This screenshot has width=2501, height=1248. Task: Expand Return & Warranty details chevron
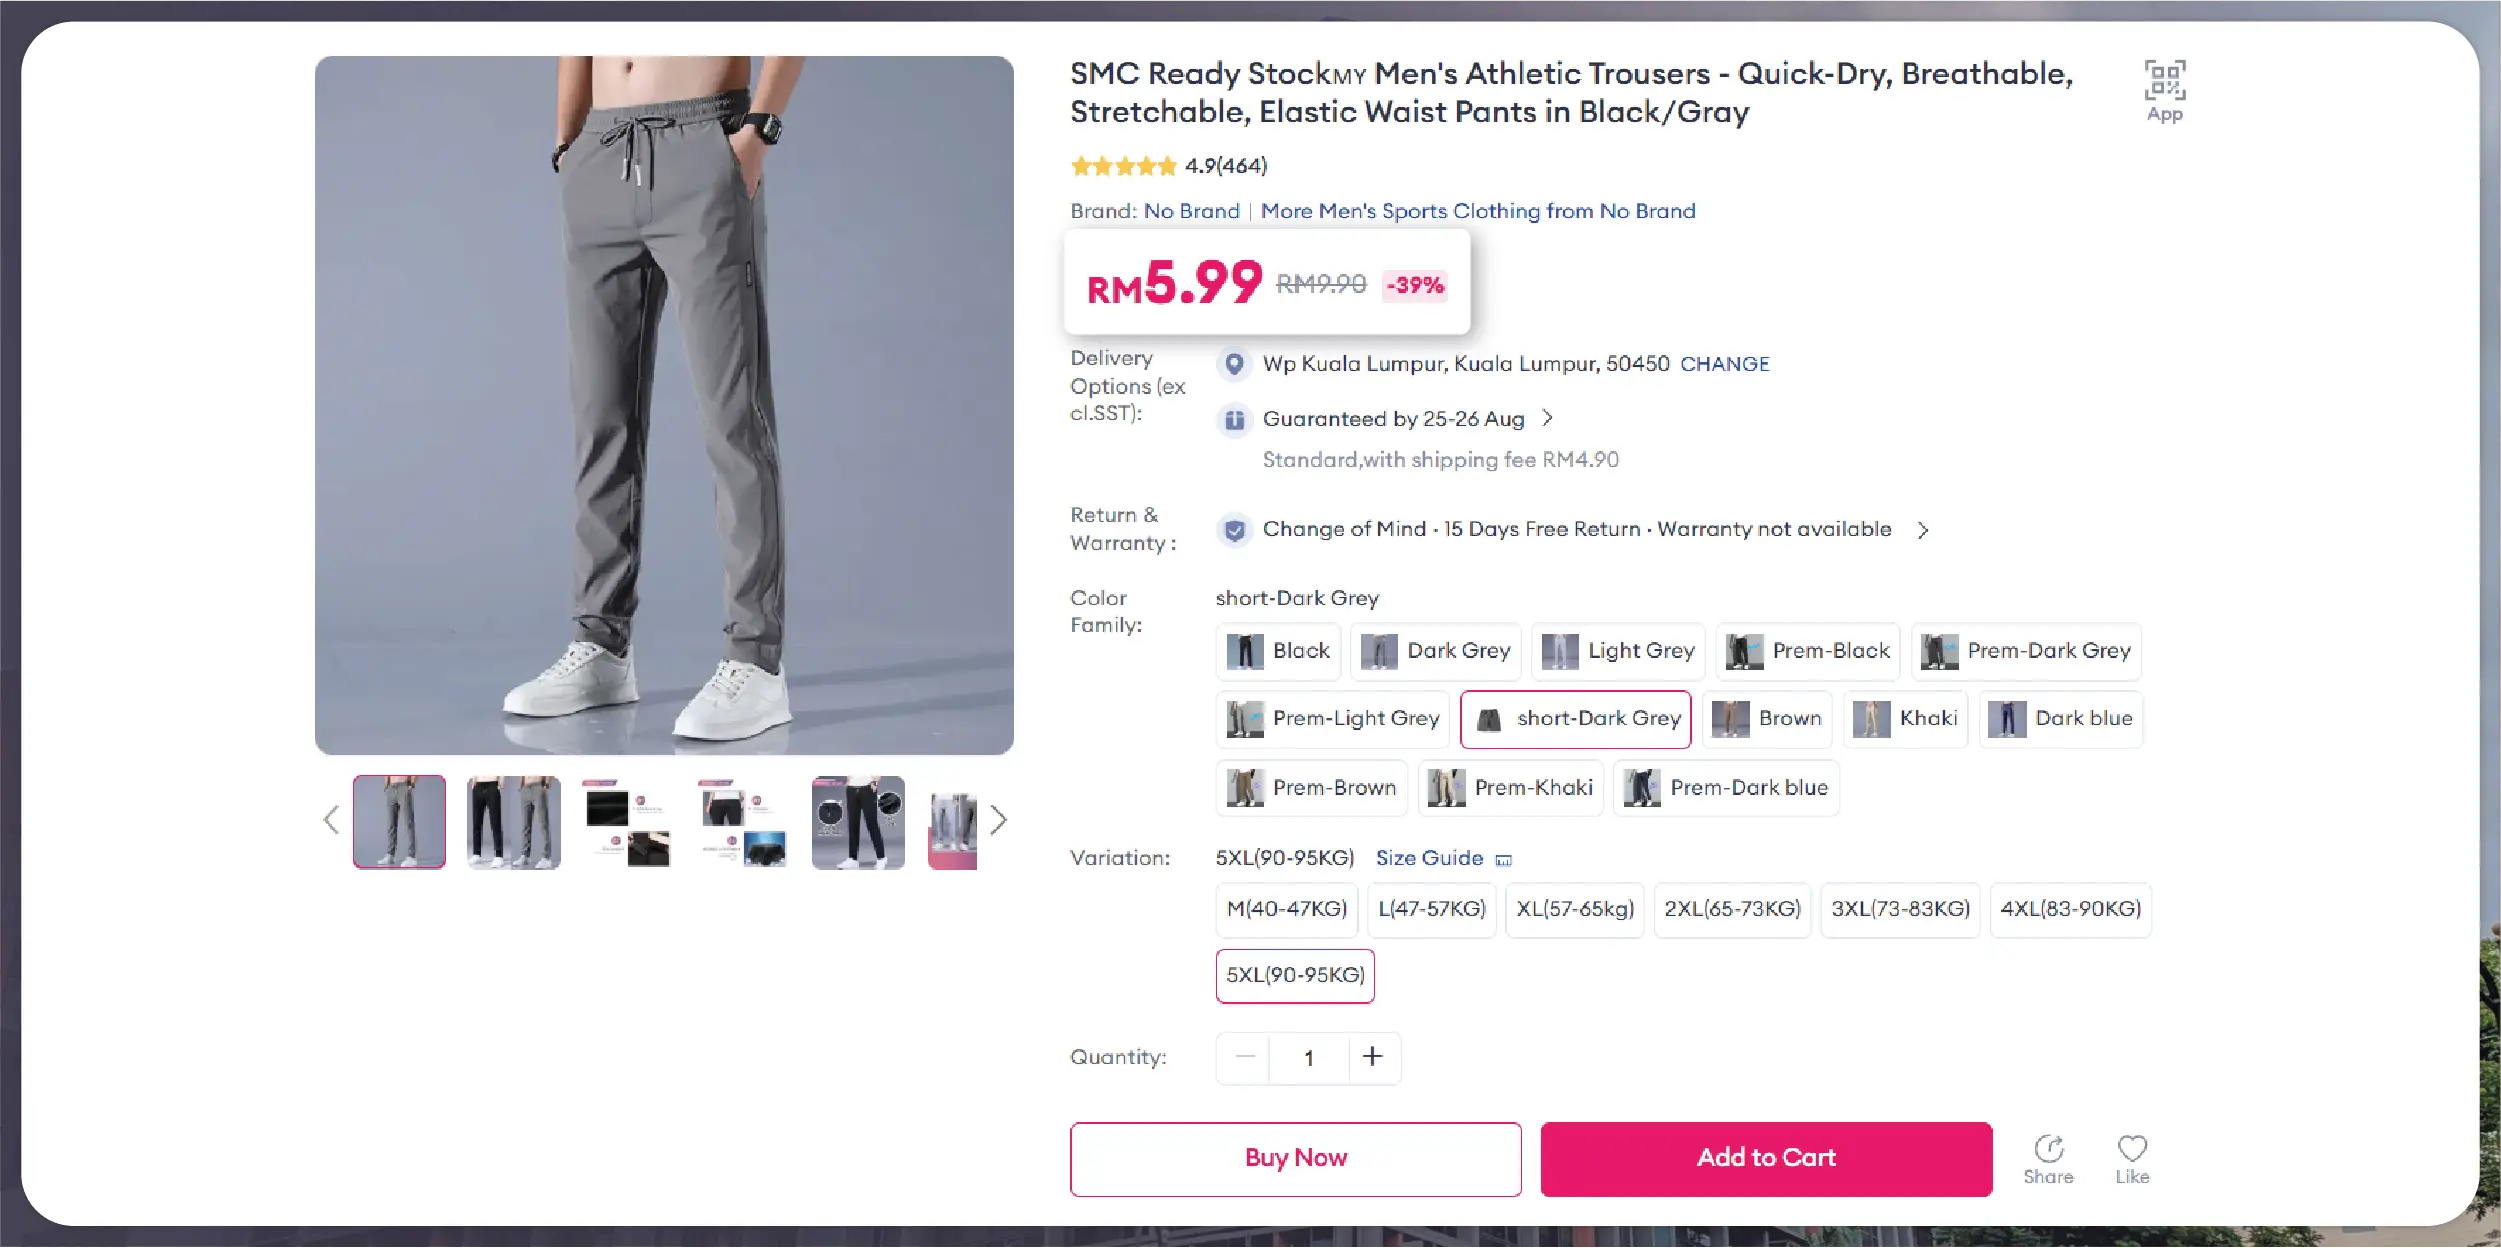coord(1923,530)
